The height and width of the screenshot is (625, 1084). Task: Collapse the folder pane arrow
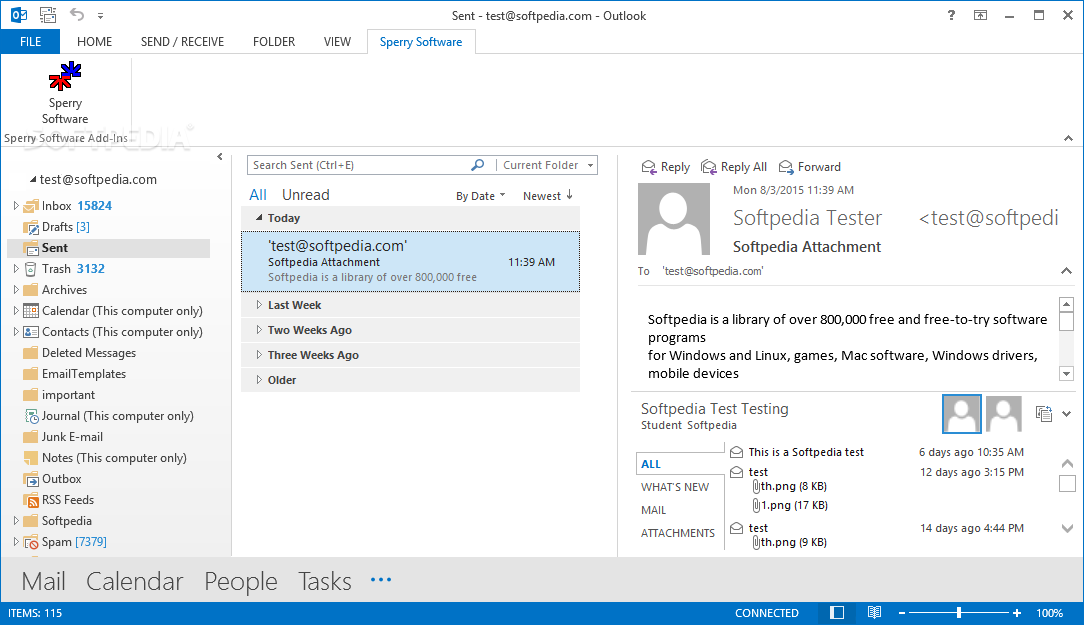click(x=220, y=157)
